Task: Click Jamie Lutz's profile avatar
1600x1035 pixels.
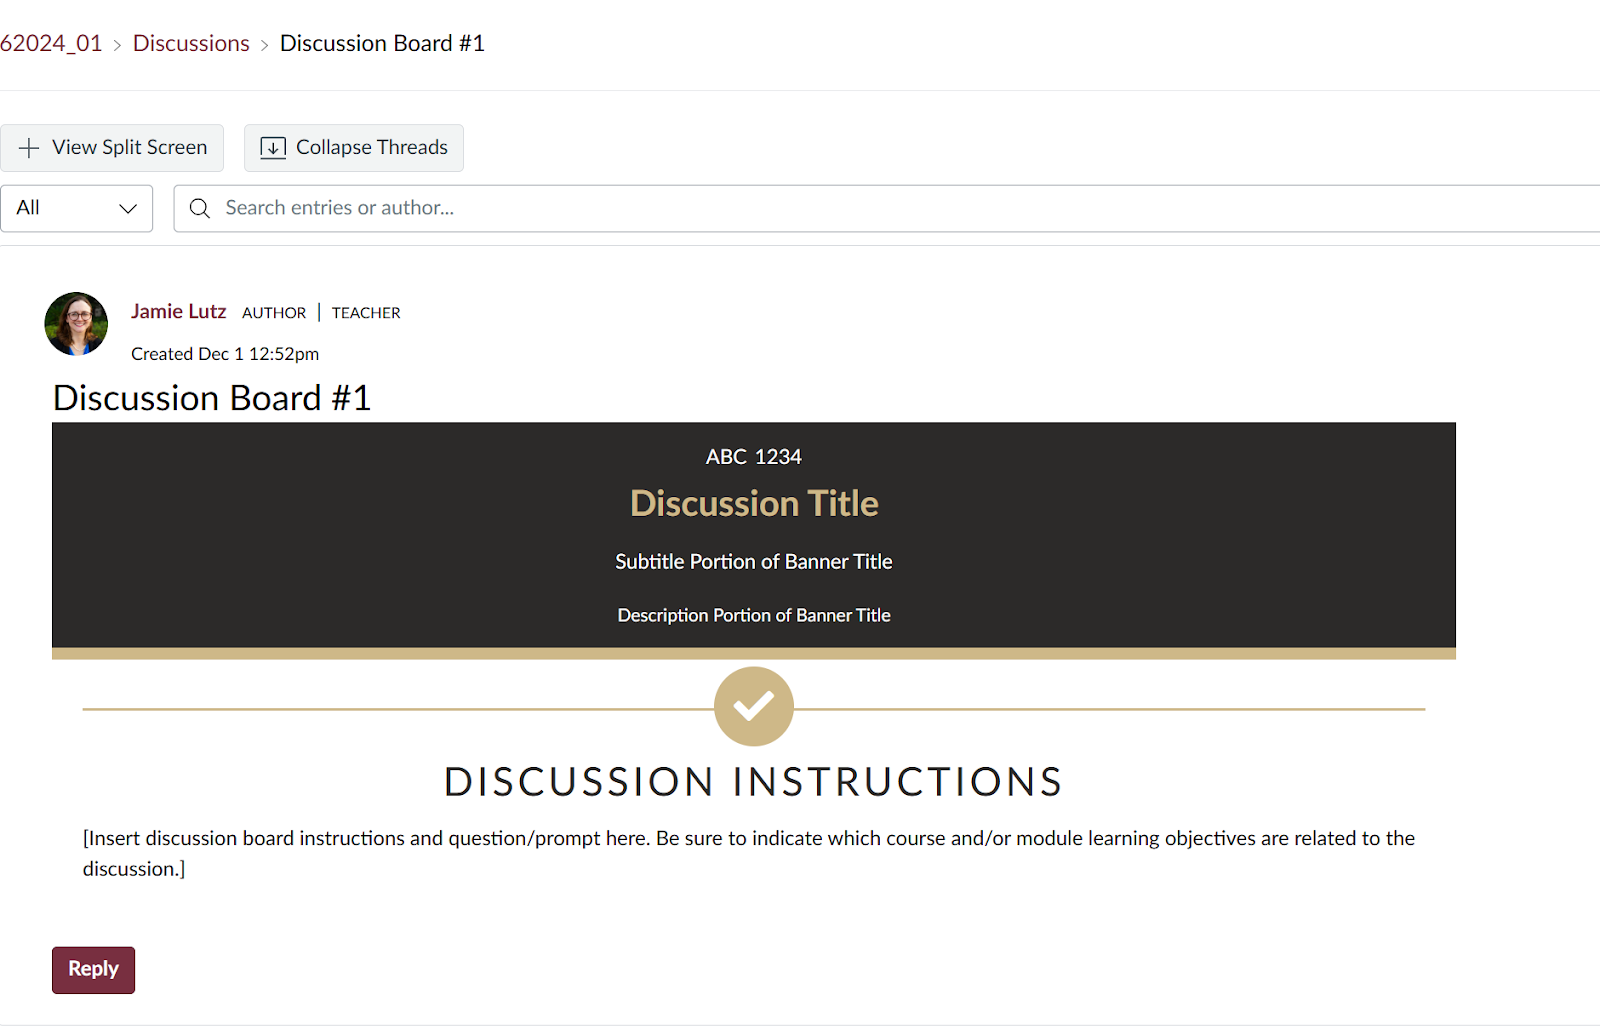Action: tap(76, 324)
